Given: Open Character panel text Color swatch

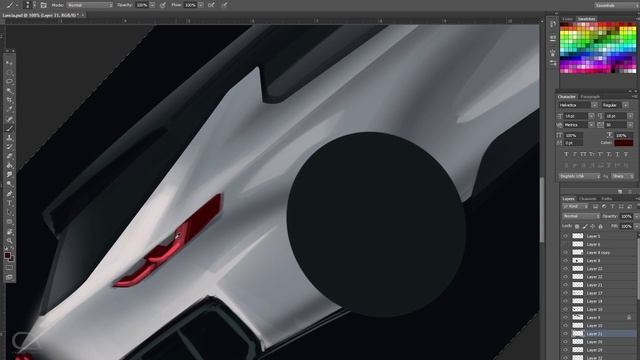Looking at the screenshot, I should 623,142.
